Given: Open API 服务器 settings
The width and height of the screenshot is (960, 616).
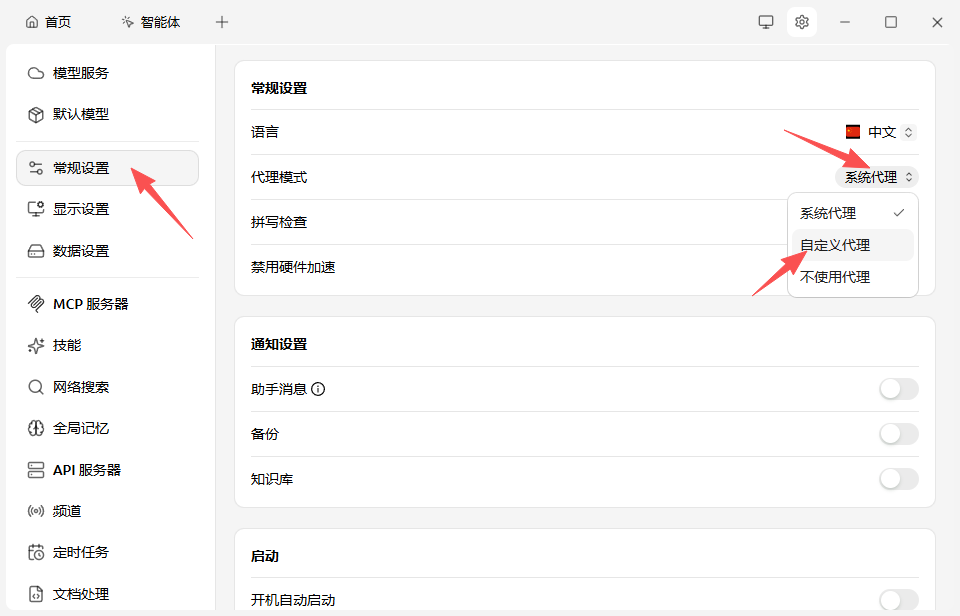Looking at the screenshot, I should pos(107,470).
